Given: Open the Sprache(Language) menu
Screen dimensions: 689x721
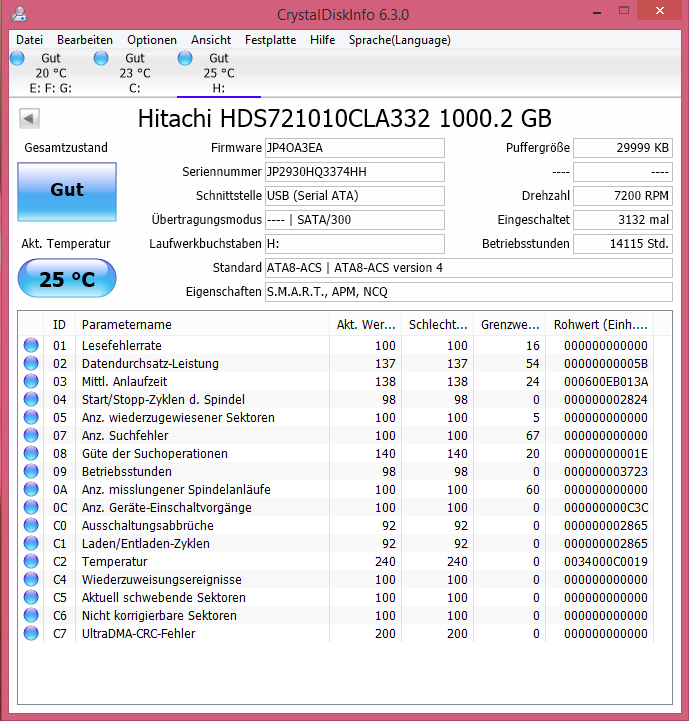Looking at the screenshot, I should (400, 40).
